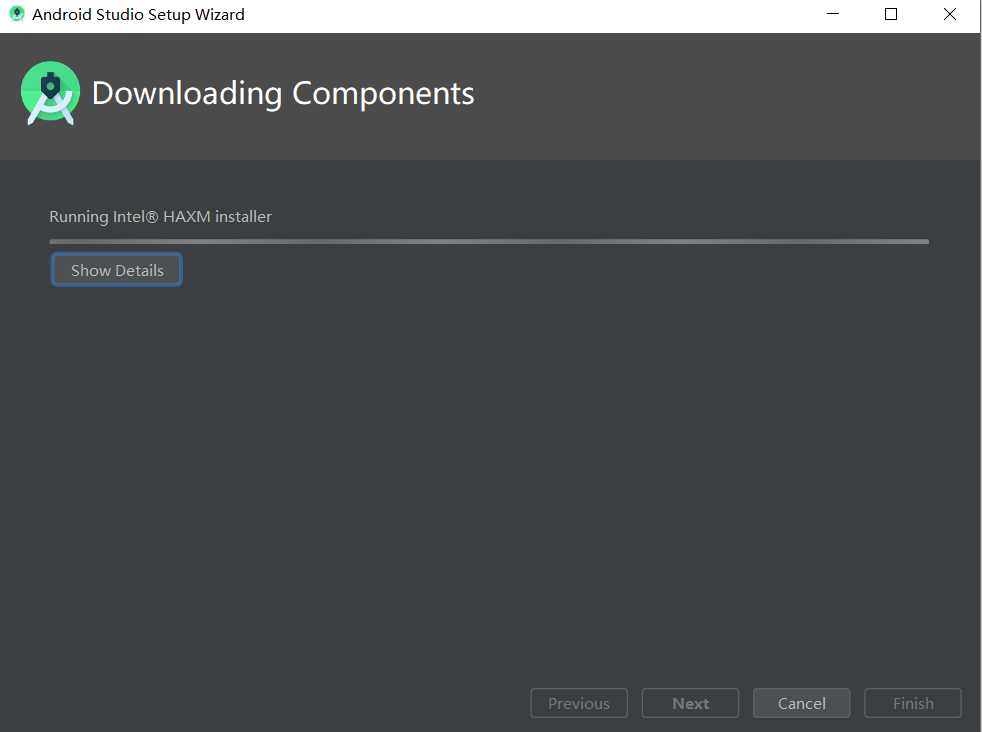
Task: Click the word HAXM in status line
Action: (x=187, y=217)
